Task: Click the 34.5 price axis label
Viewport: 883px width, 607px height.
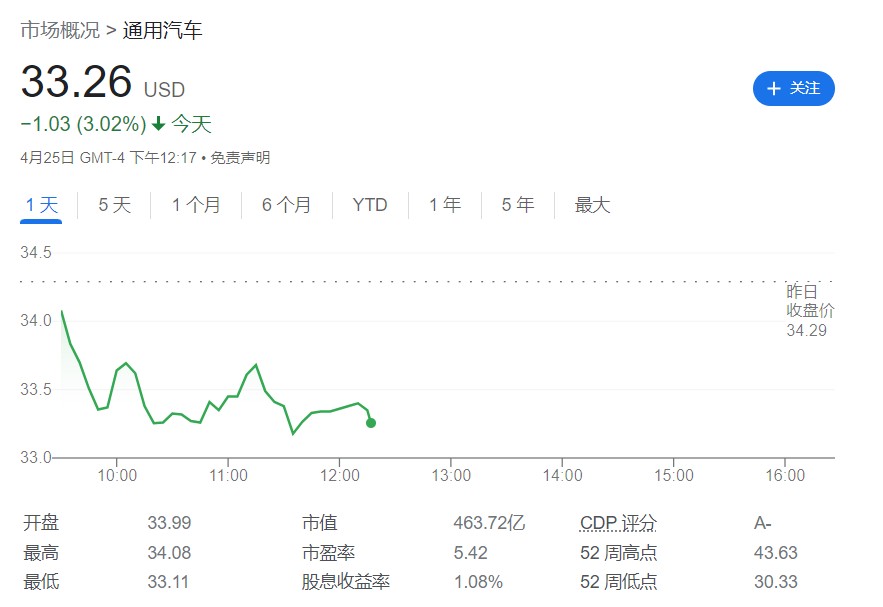Action: (x=35, y=252)
